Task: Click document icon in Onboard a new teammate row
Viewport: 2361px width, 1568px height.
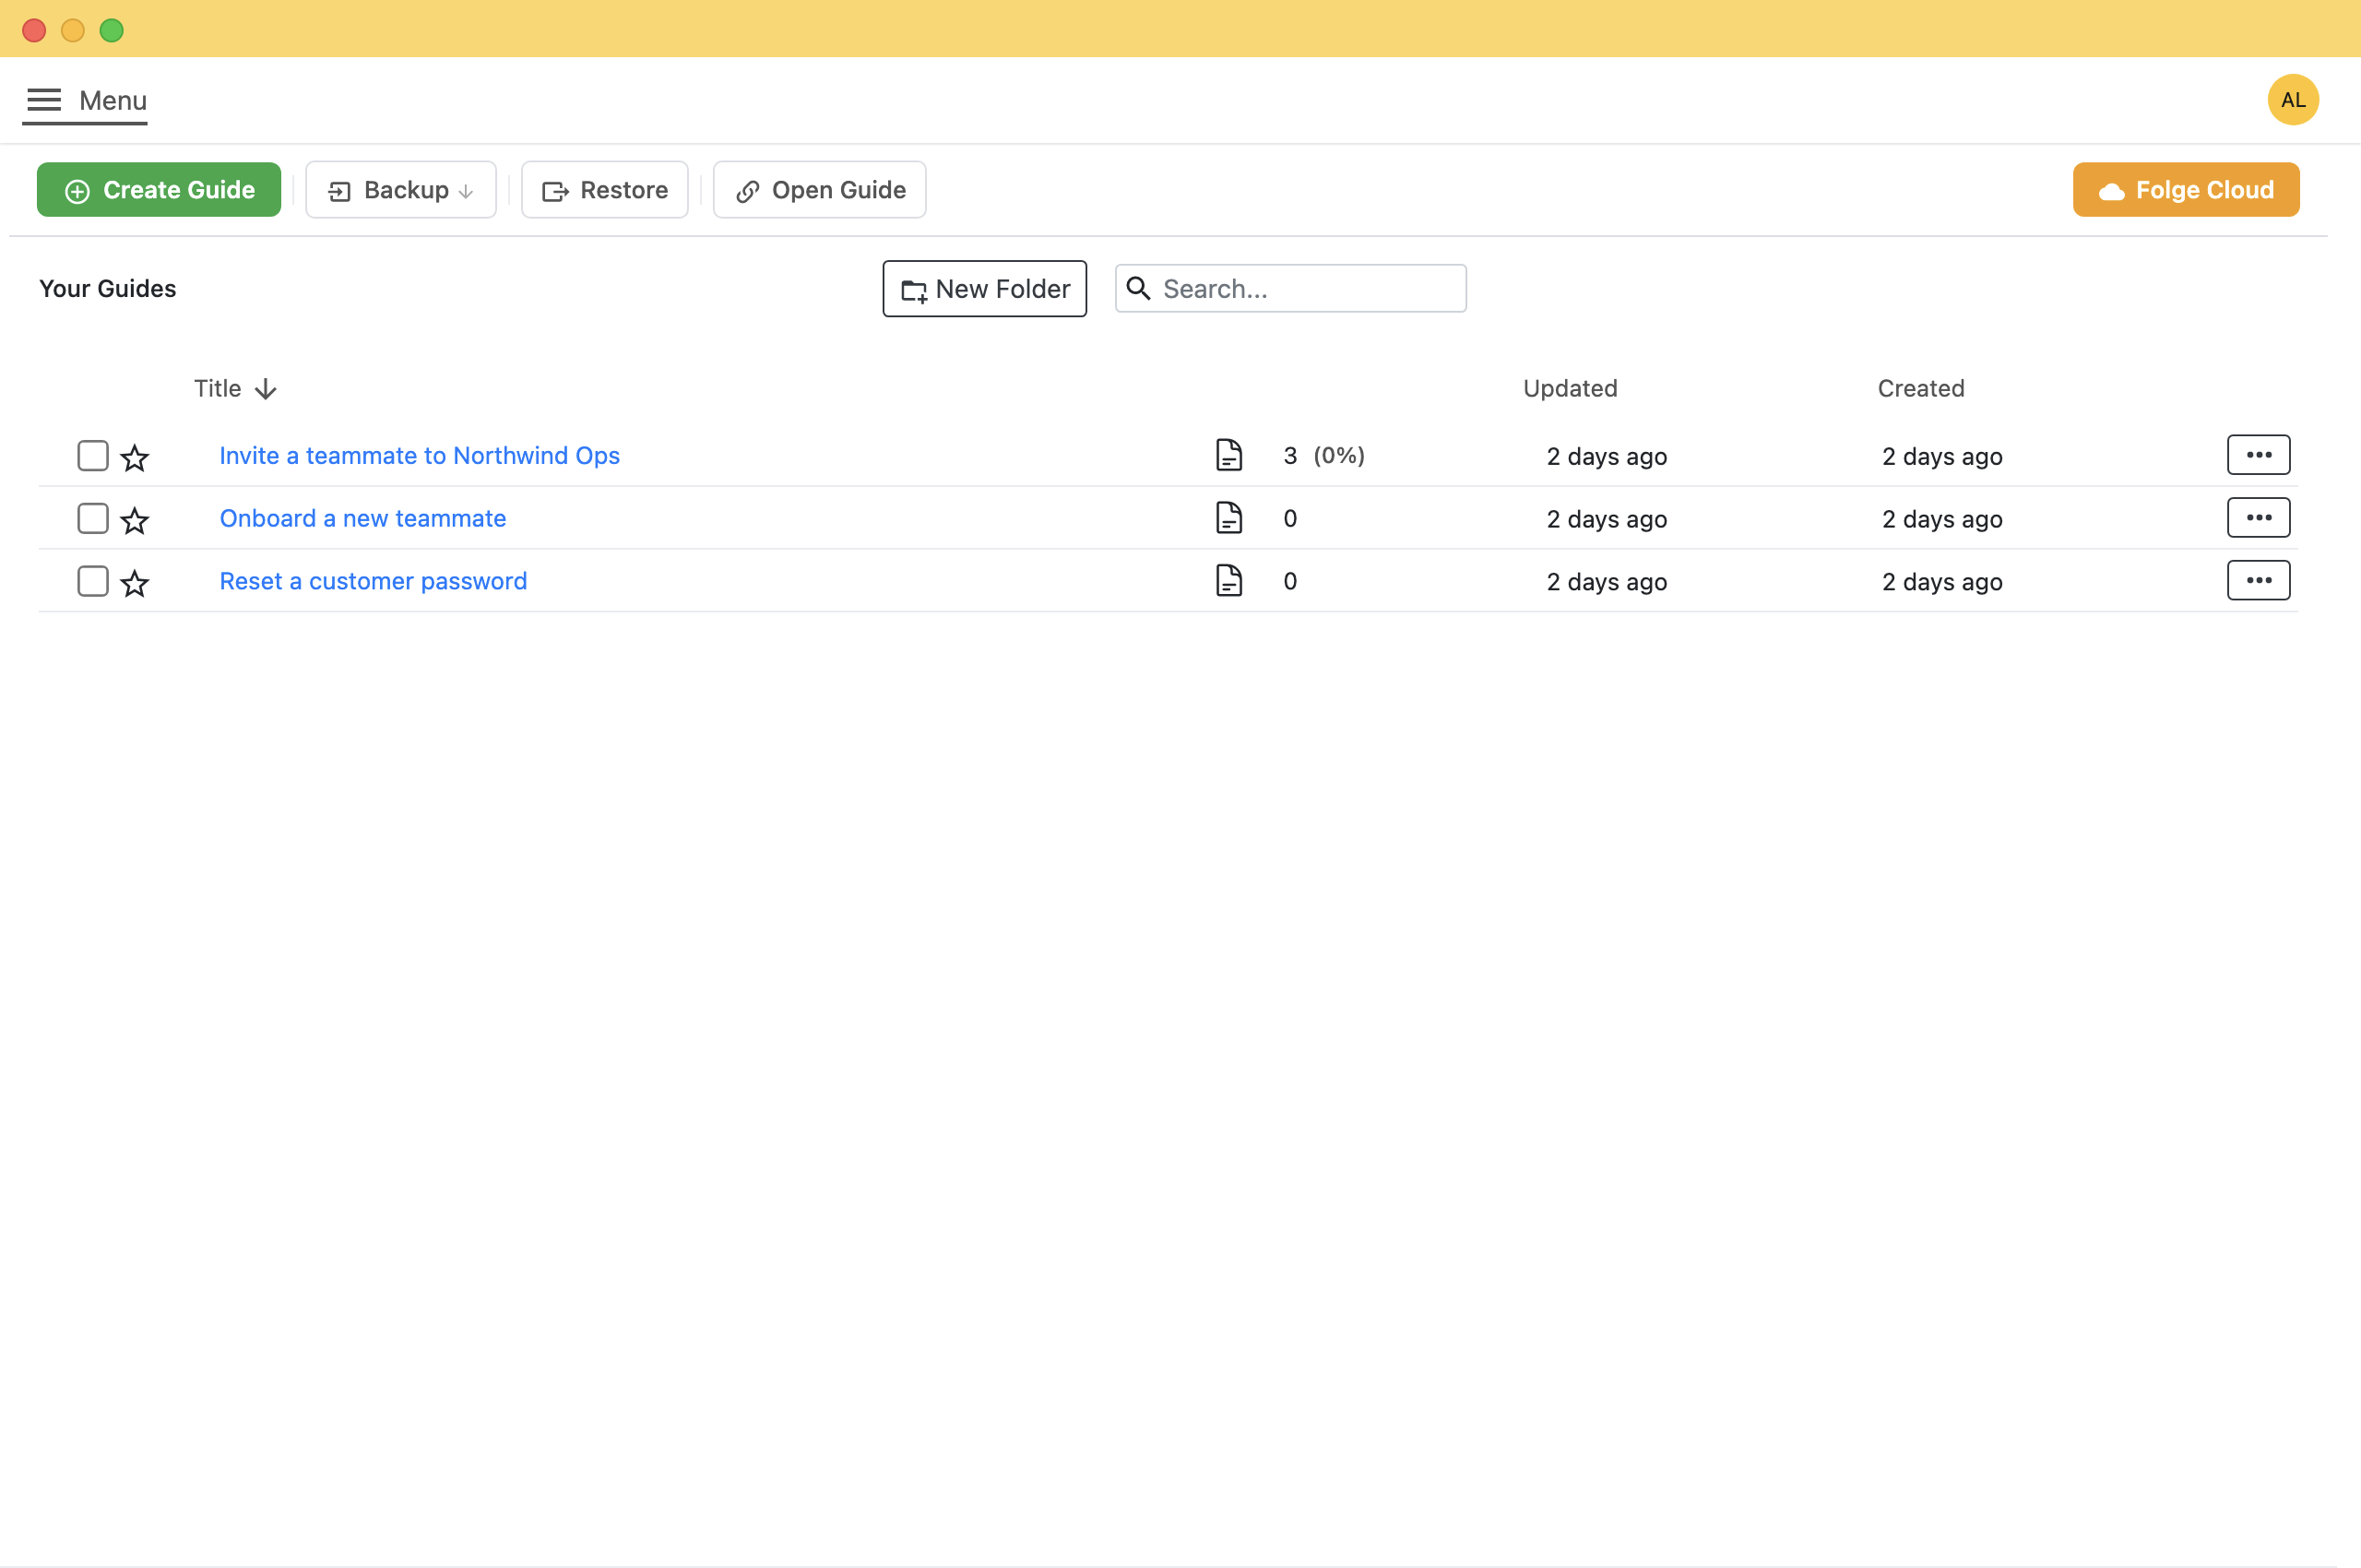Action: 1229,518
